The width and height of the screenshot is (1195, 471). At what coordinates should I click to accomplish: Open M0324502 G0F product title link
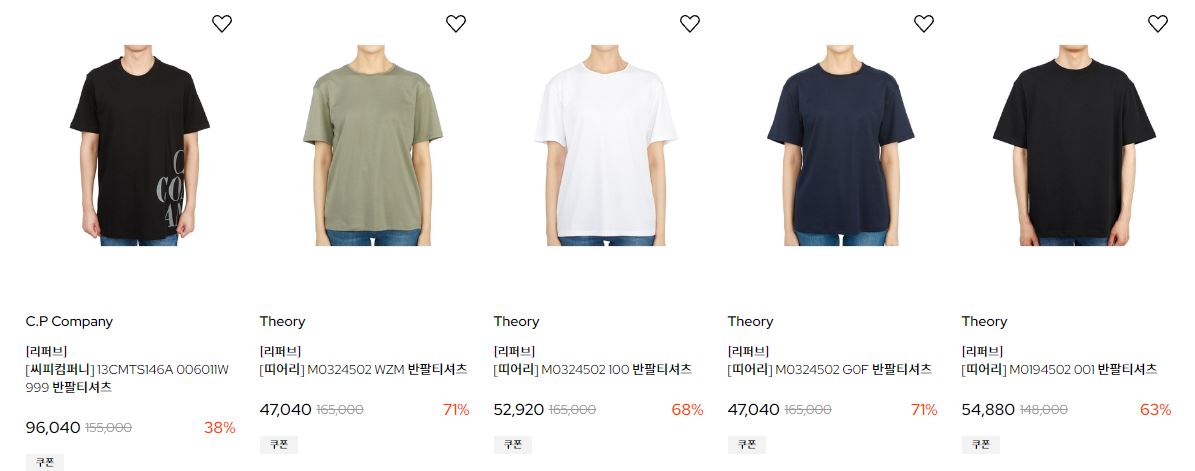pos(830,370)
